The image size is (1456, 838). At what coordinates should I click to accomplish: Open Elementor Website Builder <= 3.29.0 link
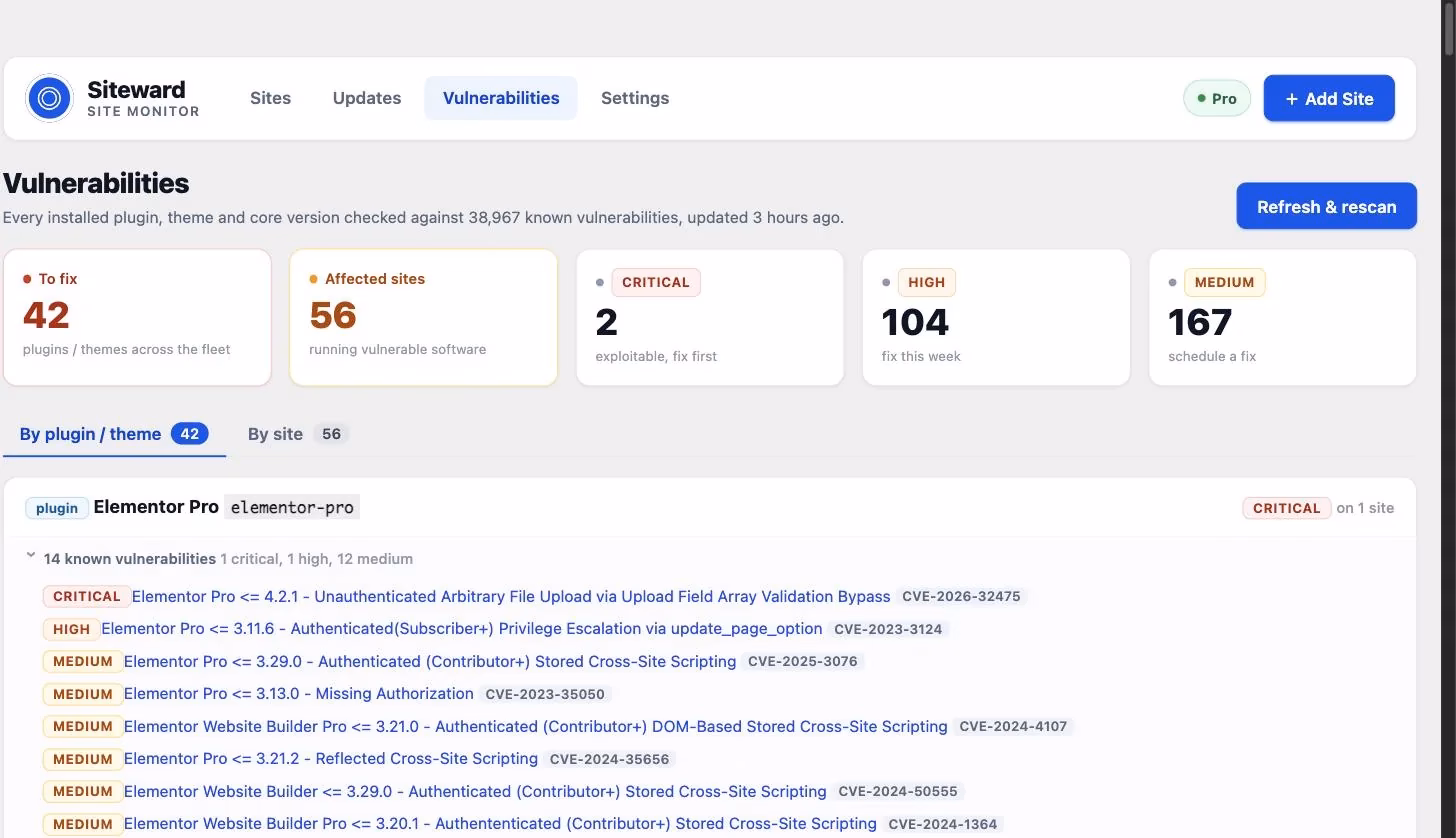[x=475, y=791]
